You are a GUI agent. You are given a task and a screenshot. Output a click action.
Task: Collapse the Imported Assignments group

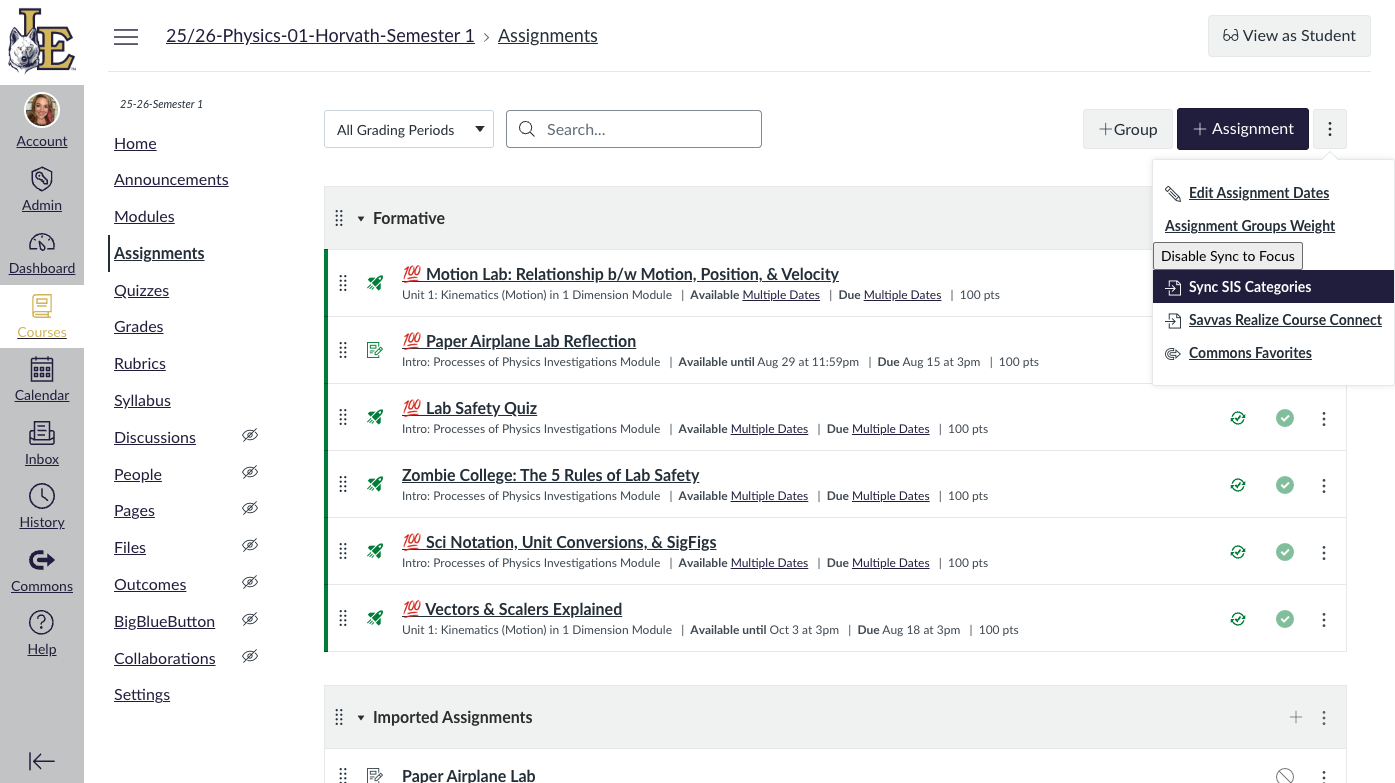[x=361, y=717]
